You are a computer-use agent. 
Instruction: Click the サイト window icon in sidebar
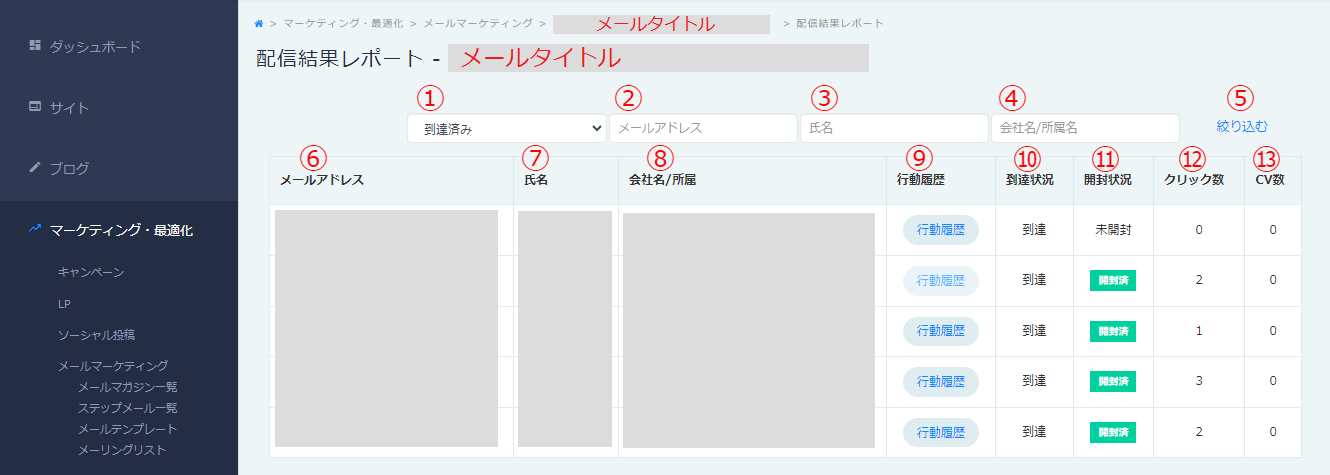click(x=35, y=107)
